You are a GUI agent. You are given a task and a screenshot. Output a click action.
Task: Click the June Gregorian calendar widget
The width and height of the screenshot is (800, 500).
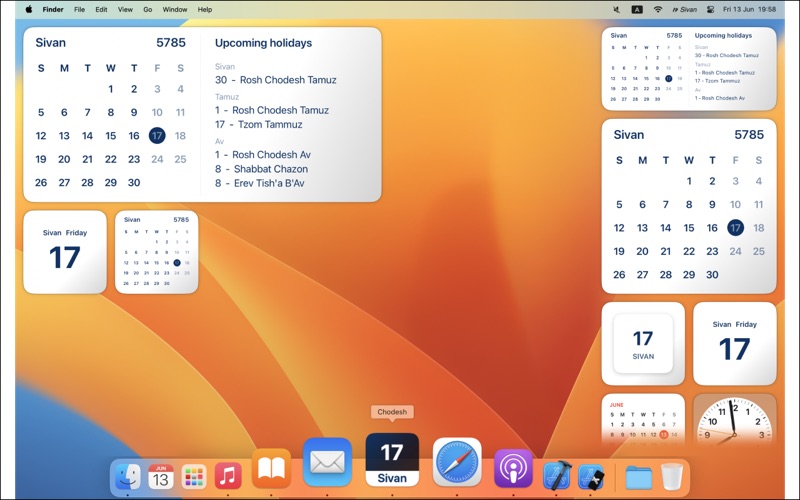coord(643,421)
